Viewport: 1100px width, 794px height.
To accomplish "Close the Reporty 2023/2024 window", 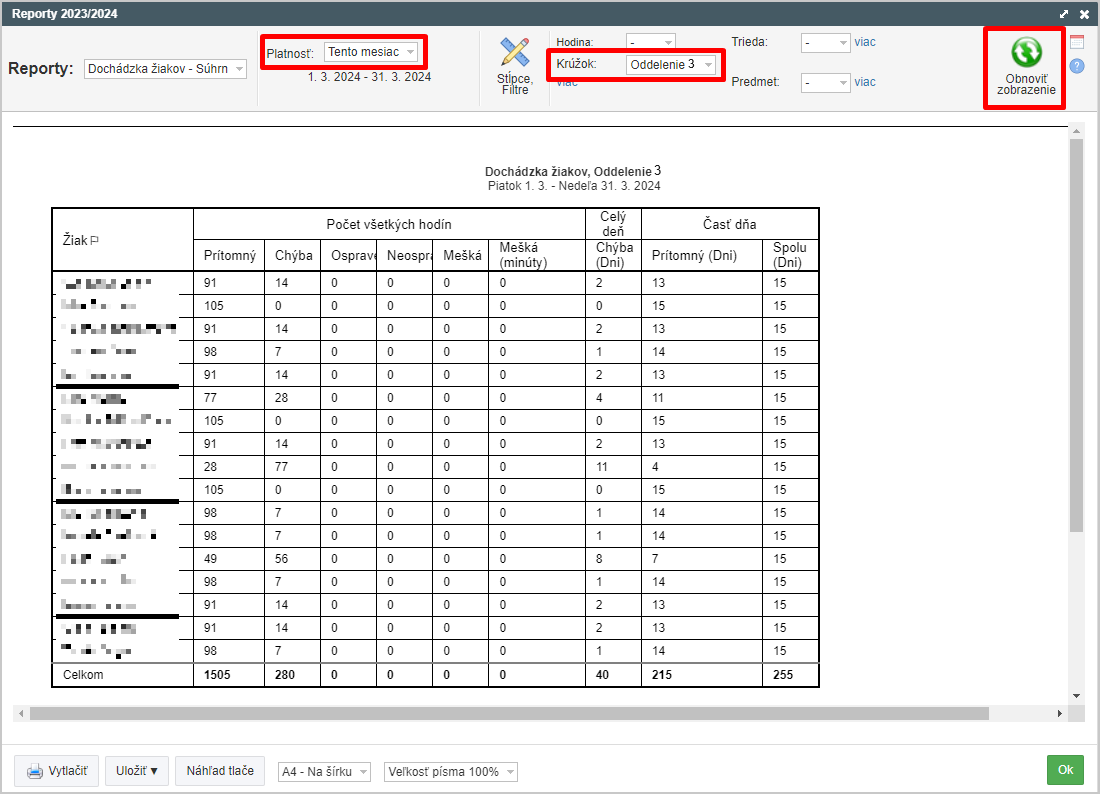I will (1084, 14).
